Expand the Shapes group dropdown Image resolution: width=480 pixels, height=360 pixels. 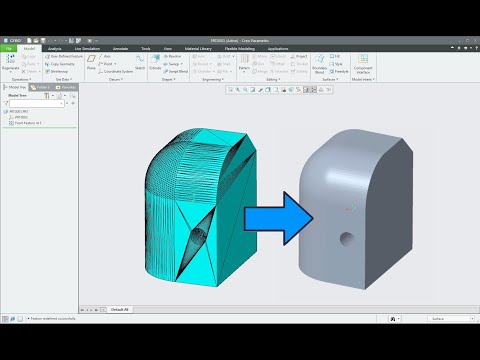pyautogui.click(x=168, y=79)
